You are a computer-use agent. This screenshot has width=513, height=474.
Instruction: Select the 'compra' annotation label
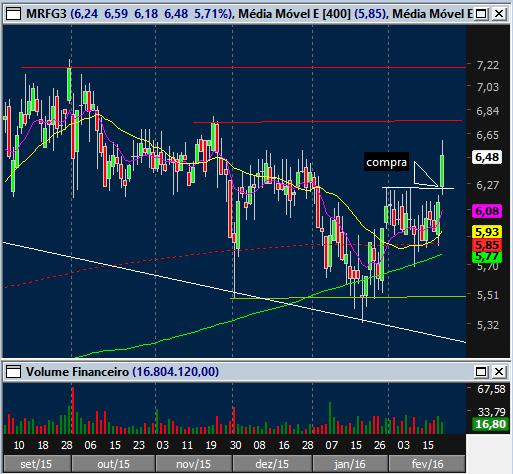[x=386, y=162]
